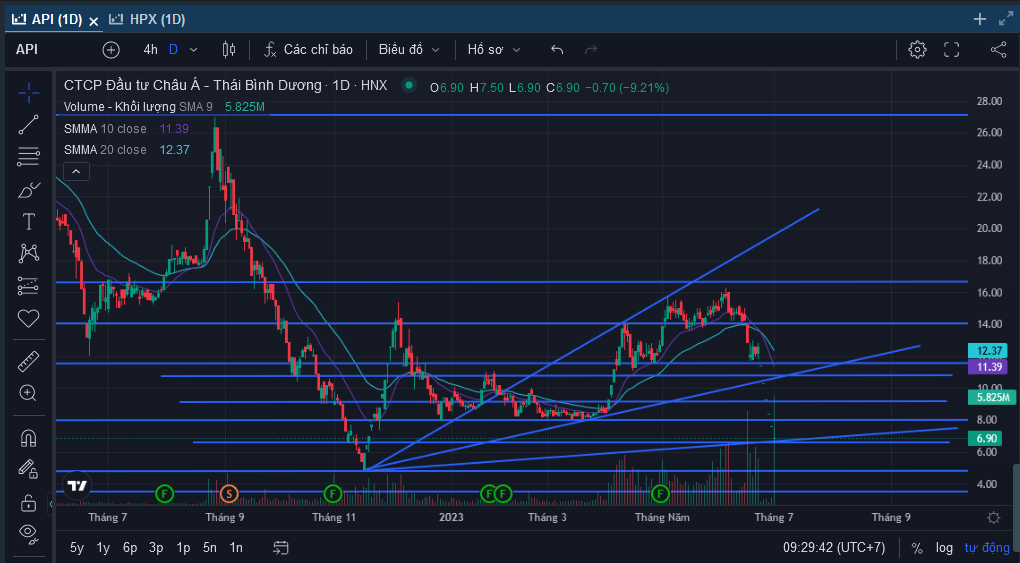Image resolution: width=1020 pixels, height=563 pixels.
Task: Select the 4h timeframe
Action: 150,49
